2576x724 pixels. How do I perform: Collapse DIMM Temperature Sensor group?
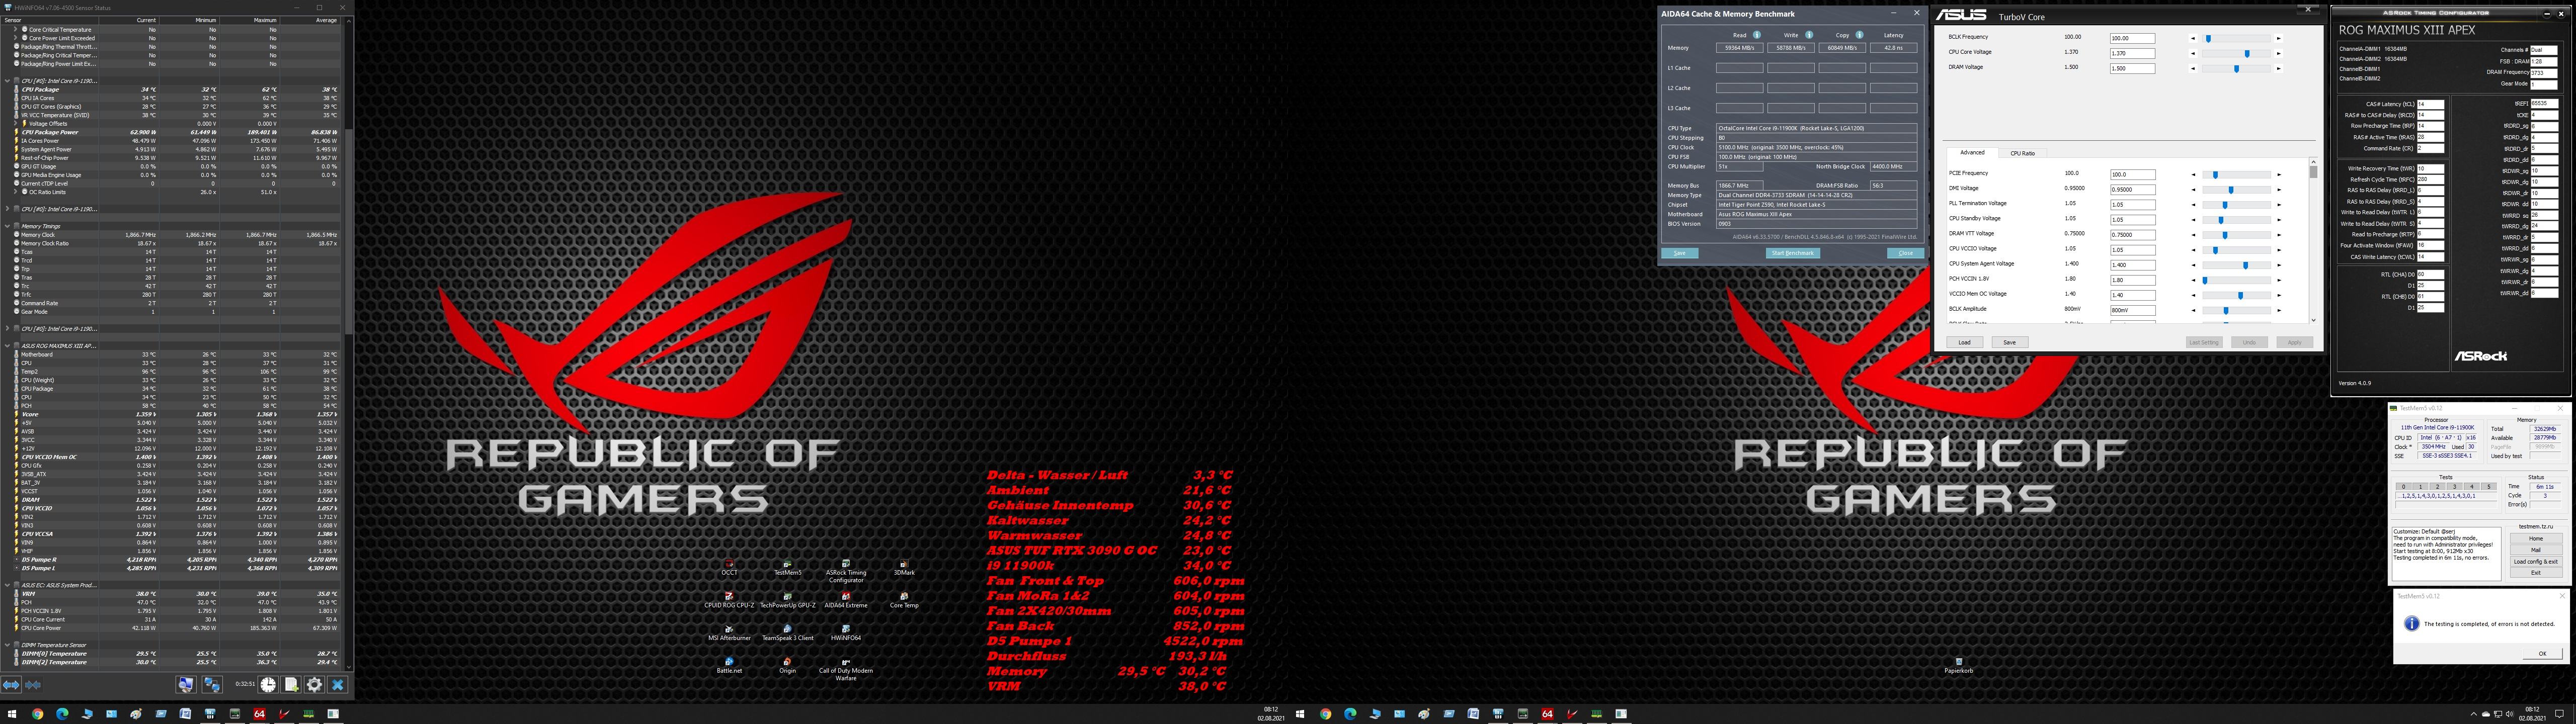pos(7,645)
